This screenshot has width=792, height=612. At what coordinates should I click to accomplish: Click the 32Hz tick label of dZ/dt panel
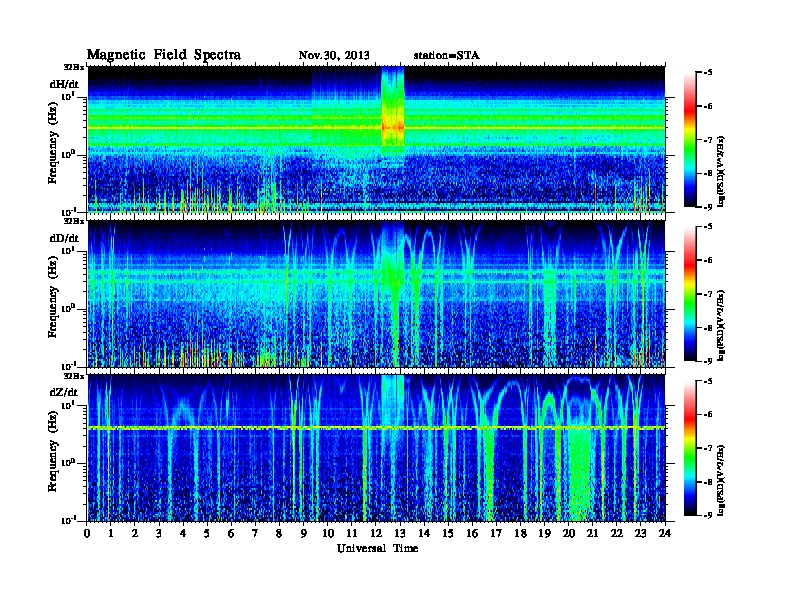[x=73, y=376]
